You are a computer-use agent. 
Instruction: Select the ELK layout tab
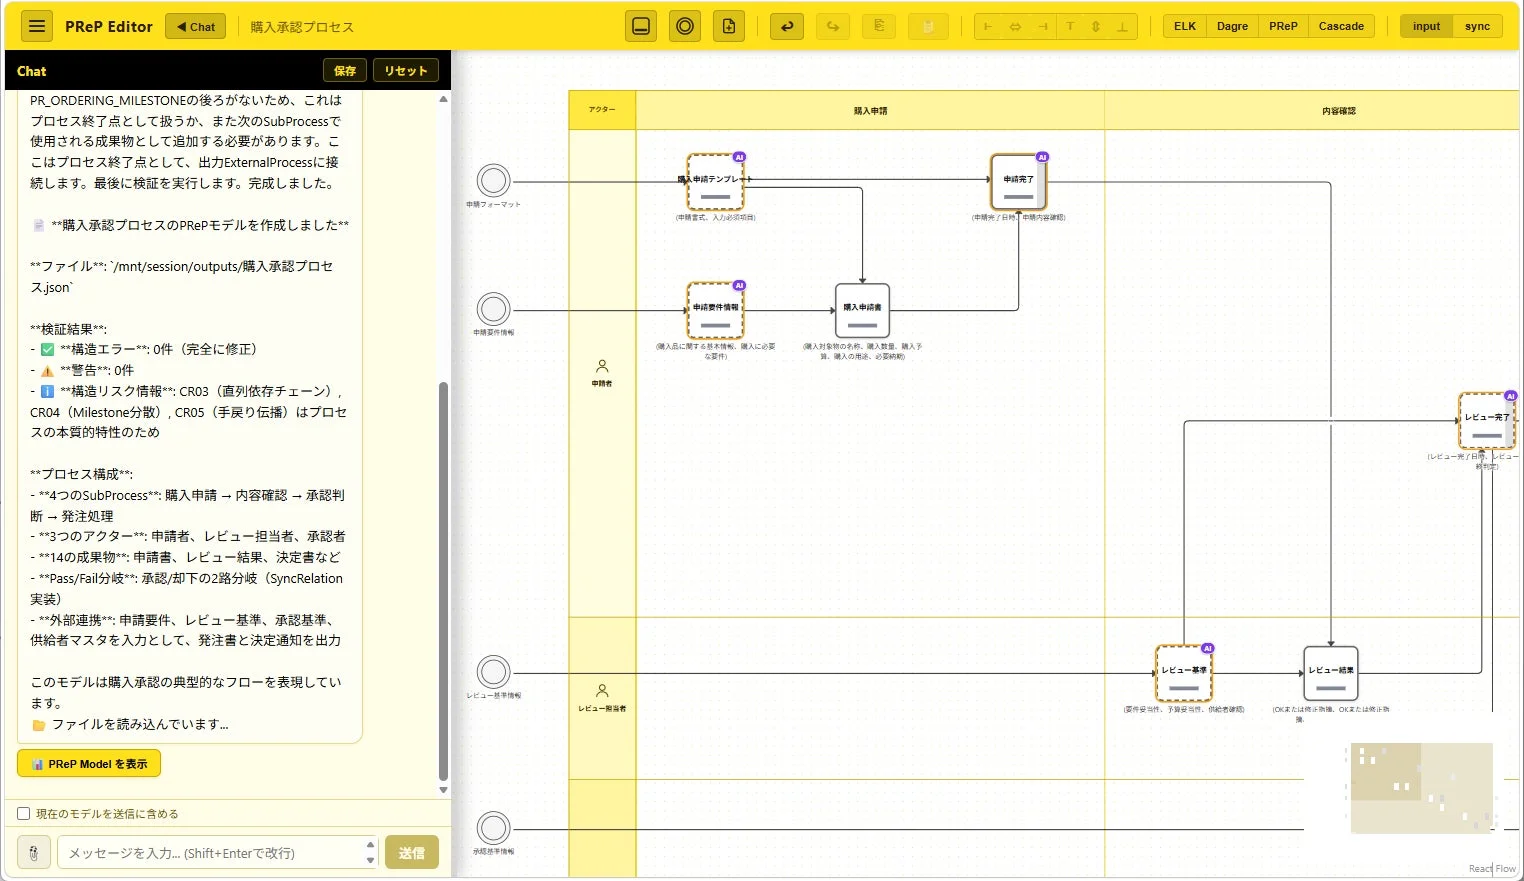[1185, 26]
